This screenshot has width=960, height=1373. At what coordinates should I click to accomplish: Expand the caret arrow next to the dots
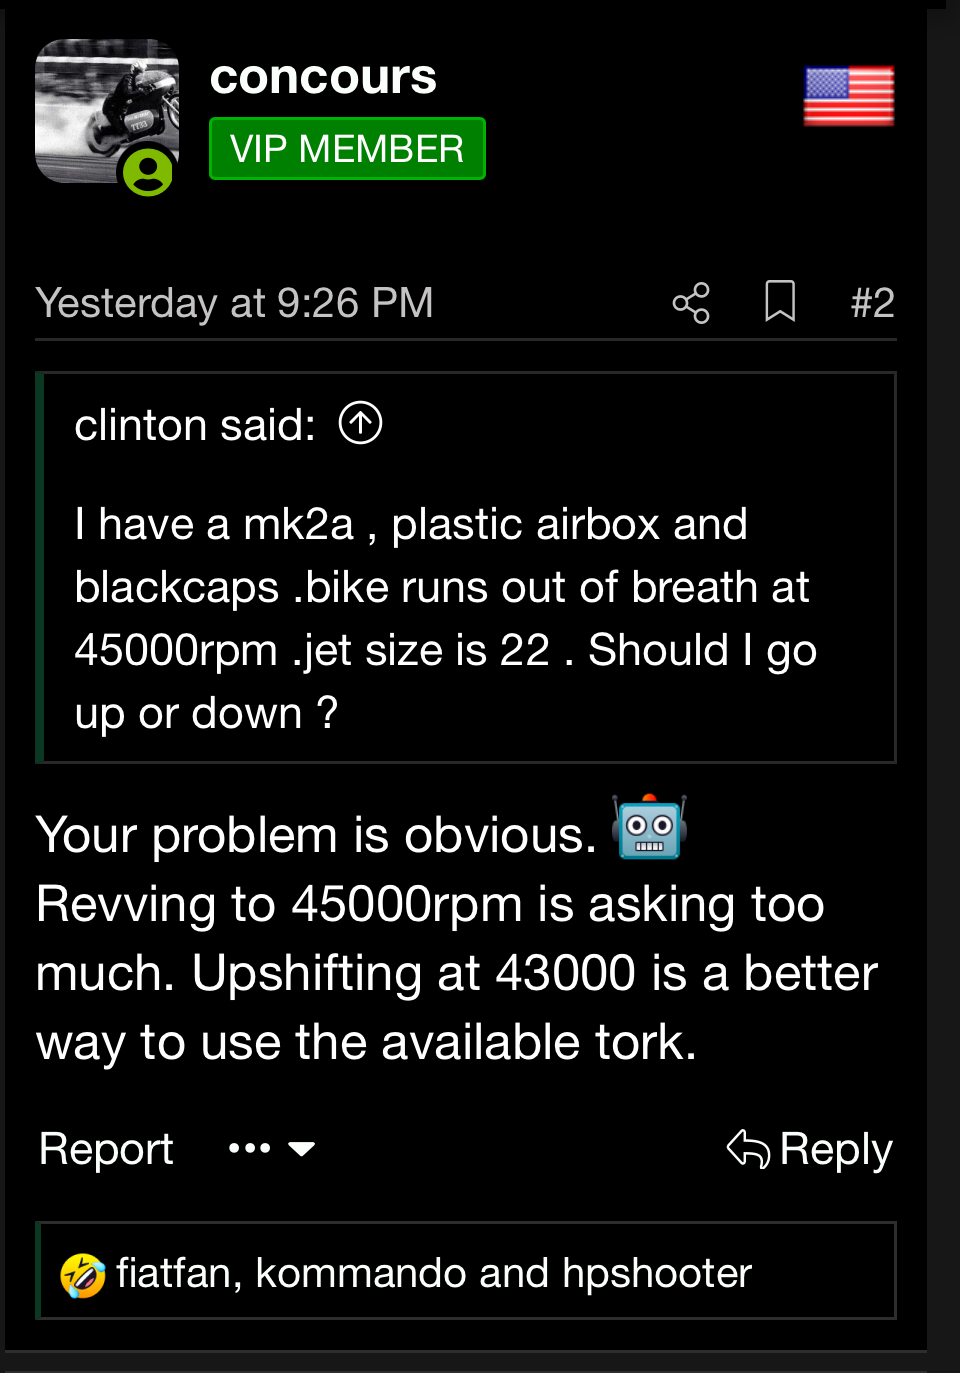click(x=301, y=1148)
